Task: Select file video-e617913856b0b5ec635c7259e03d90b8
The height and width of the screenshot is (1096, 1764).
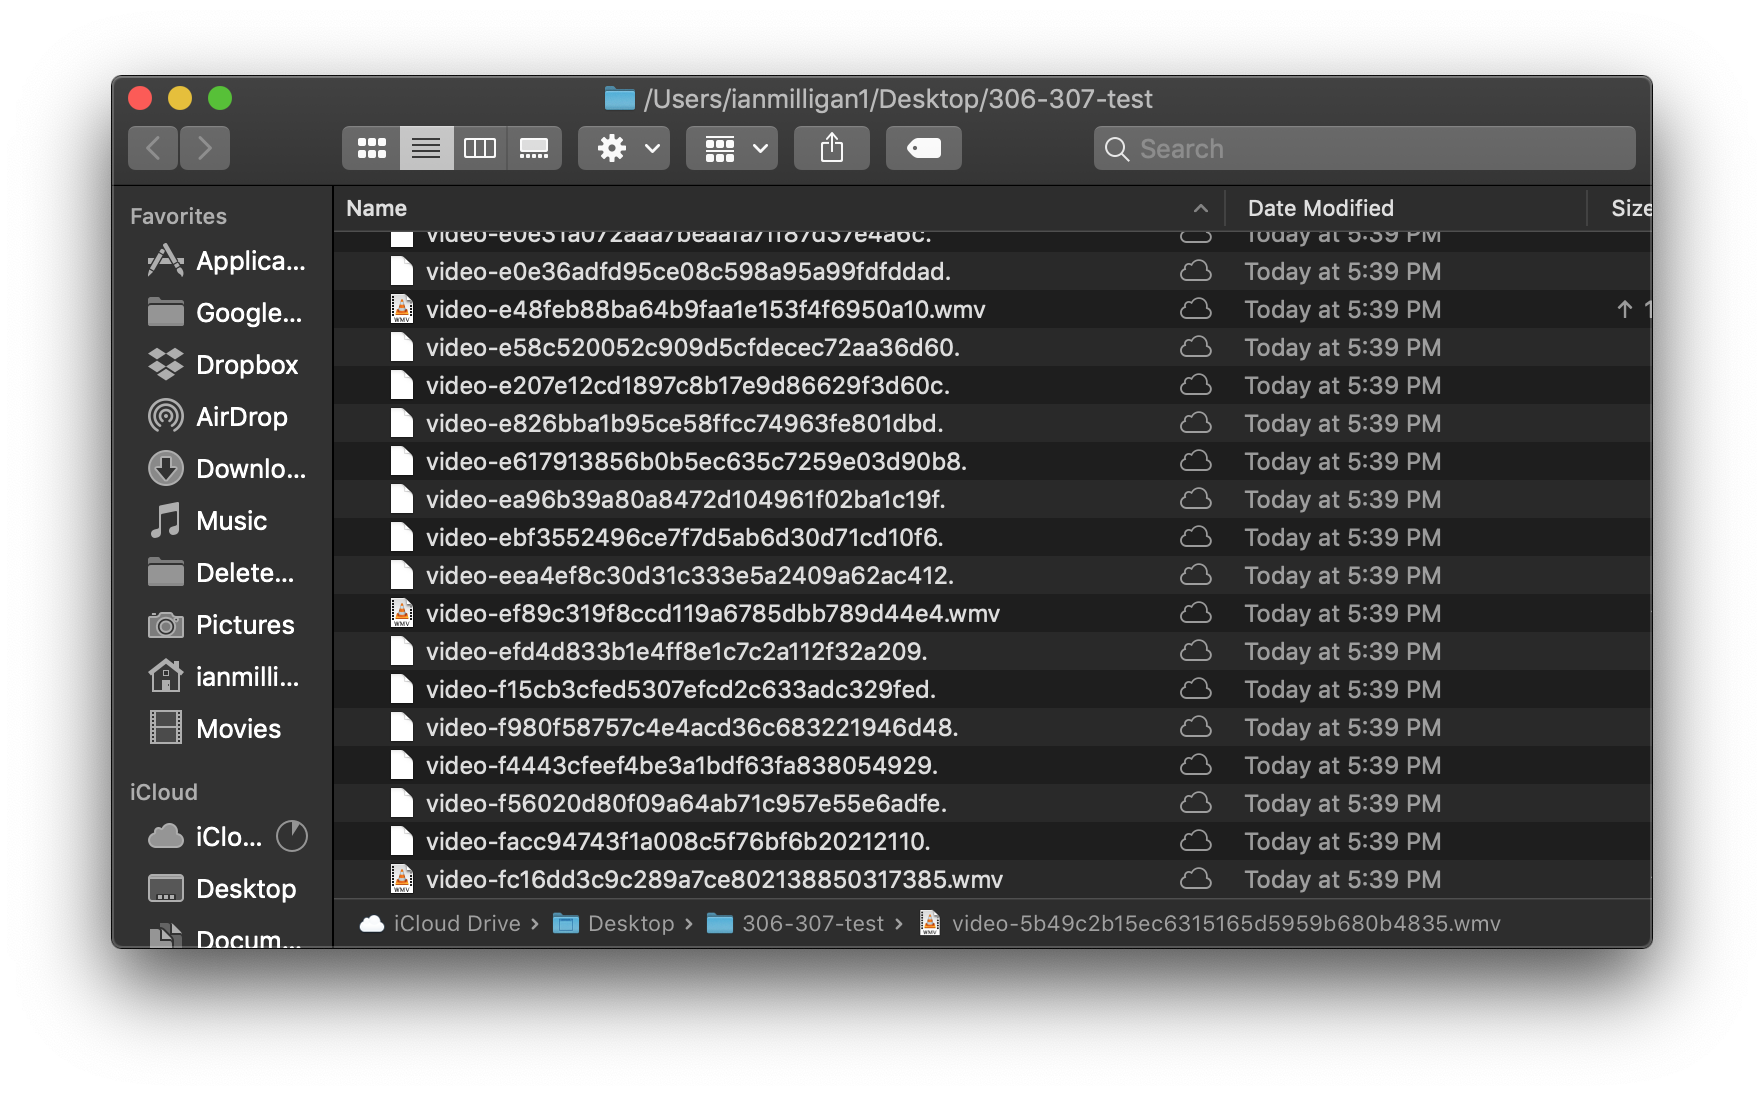Action: (992, 461)
